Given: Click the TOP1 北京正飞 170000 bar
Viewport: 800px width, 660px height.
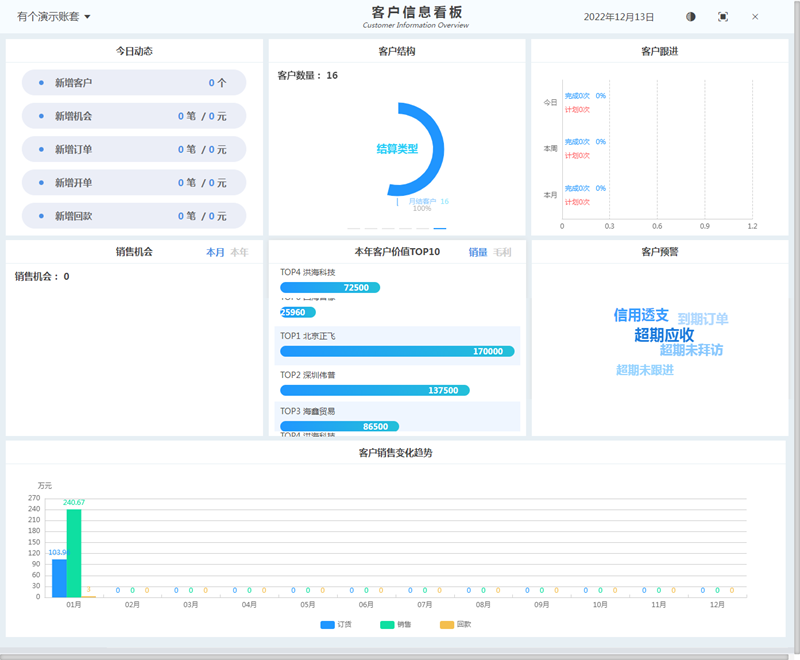Looking at the screenshot, I should point(397,351).
